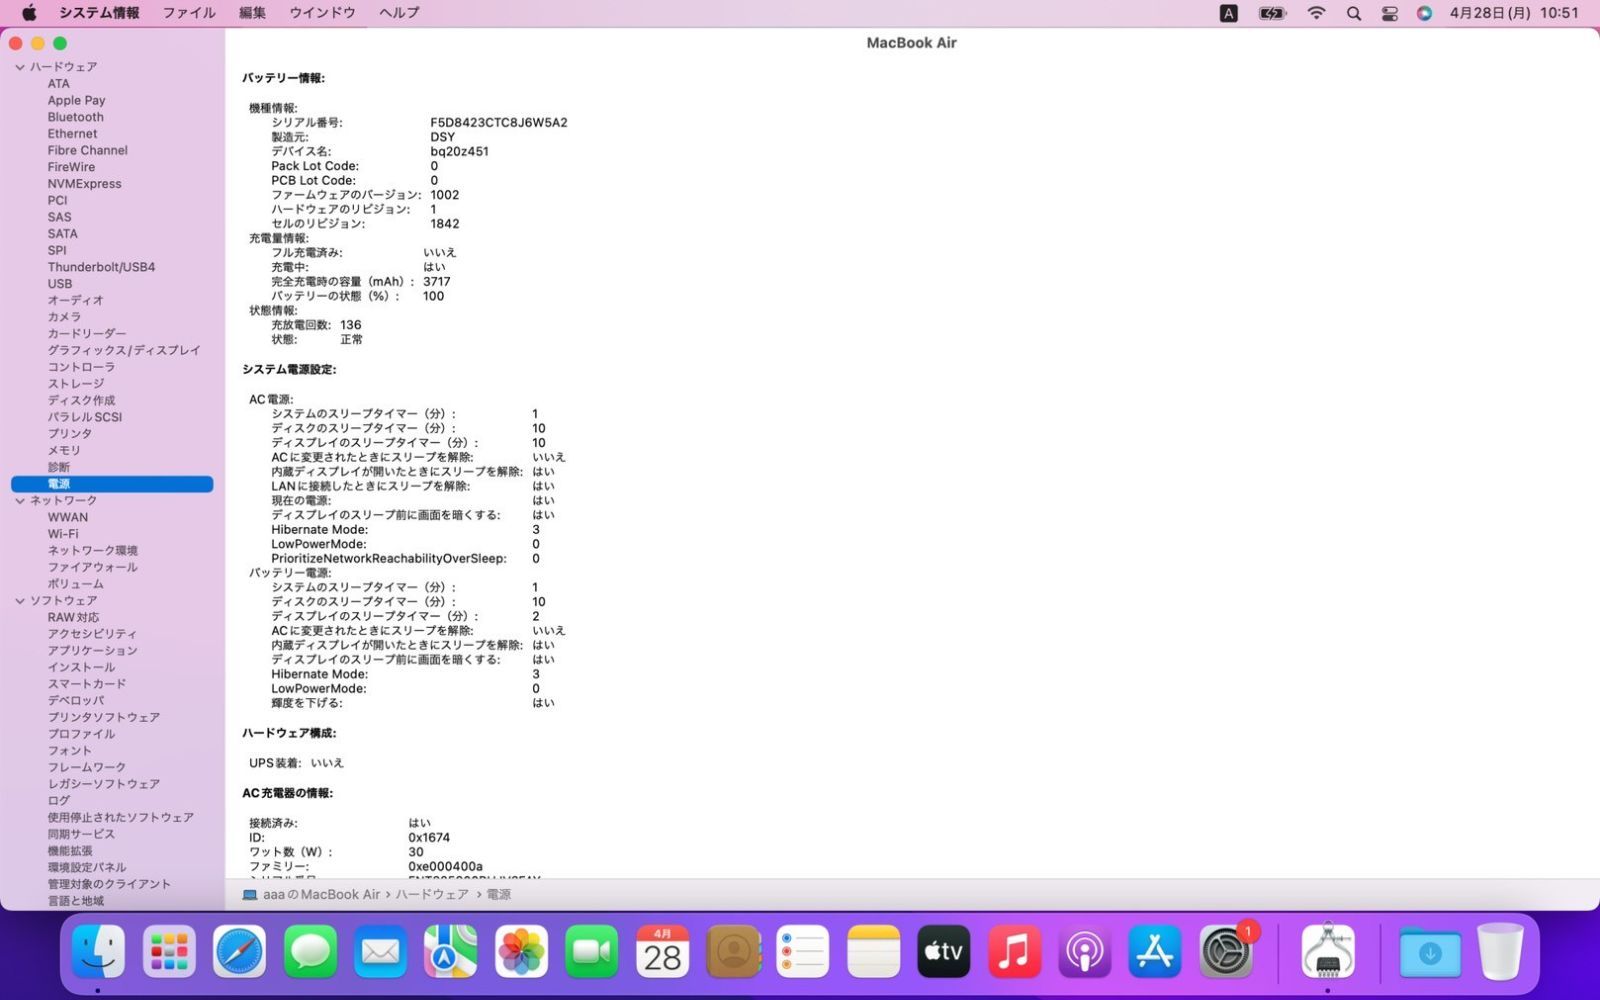
Task: Select Bluetooth in sidebar
Action: [x=76, y=117]
